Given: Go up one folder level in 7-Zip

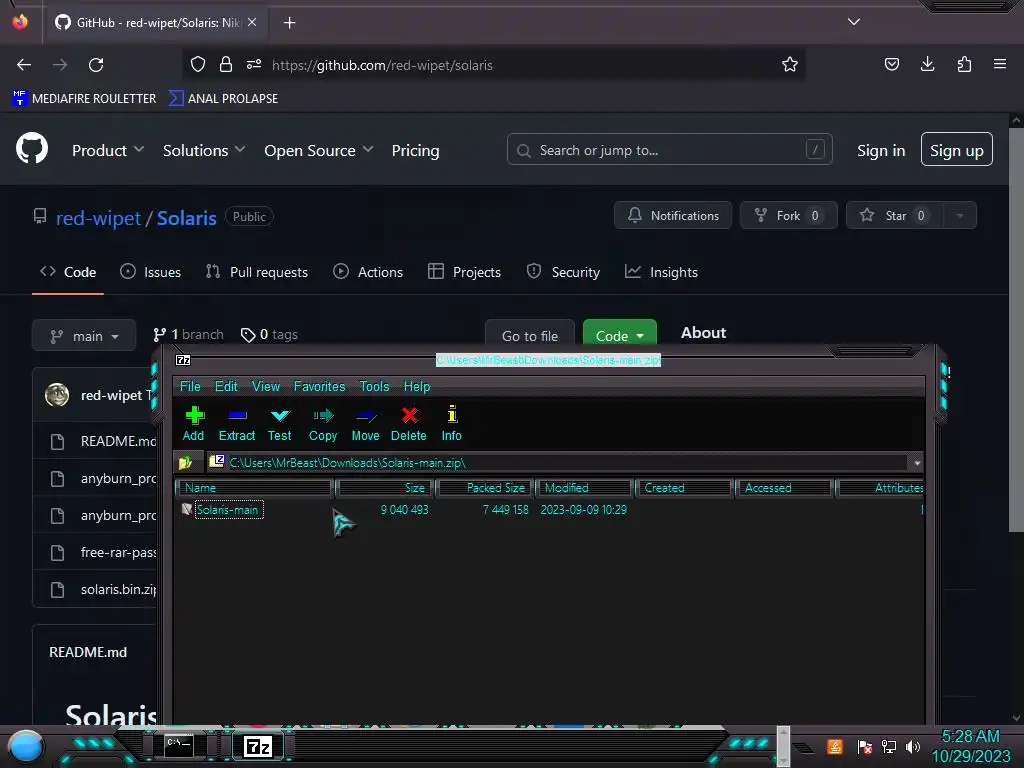Looking at the screenshot, I should click(x=185, y=463).
